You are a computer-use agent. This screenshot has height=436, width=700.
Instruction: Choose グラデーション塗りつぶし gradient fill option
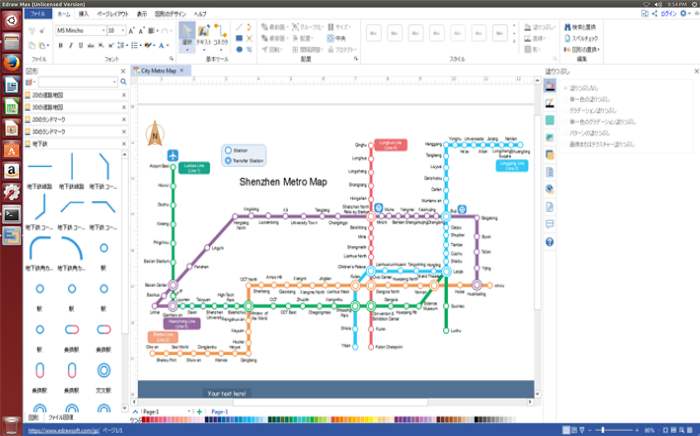pyautogui.click(x=590, y=111)
